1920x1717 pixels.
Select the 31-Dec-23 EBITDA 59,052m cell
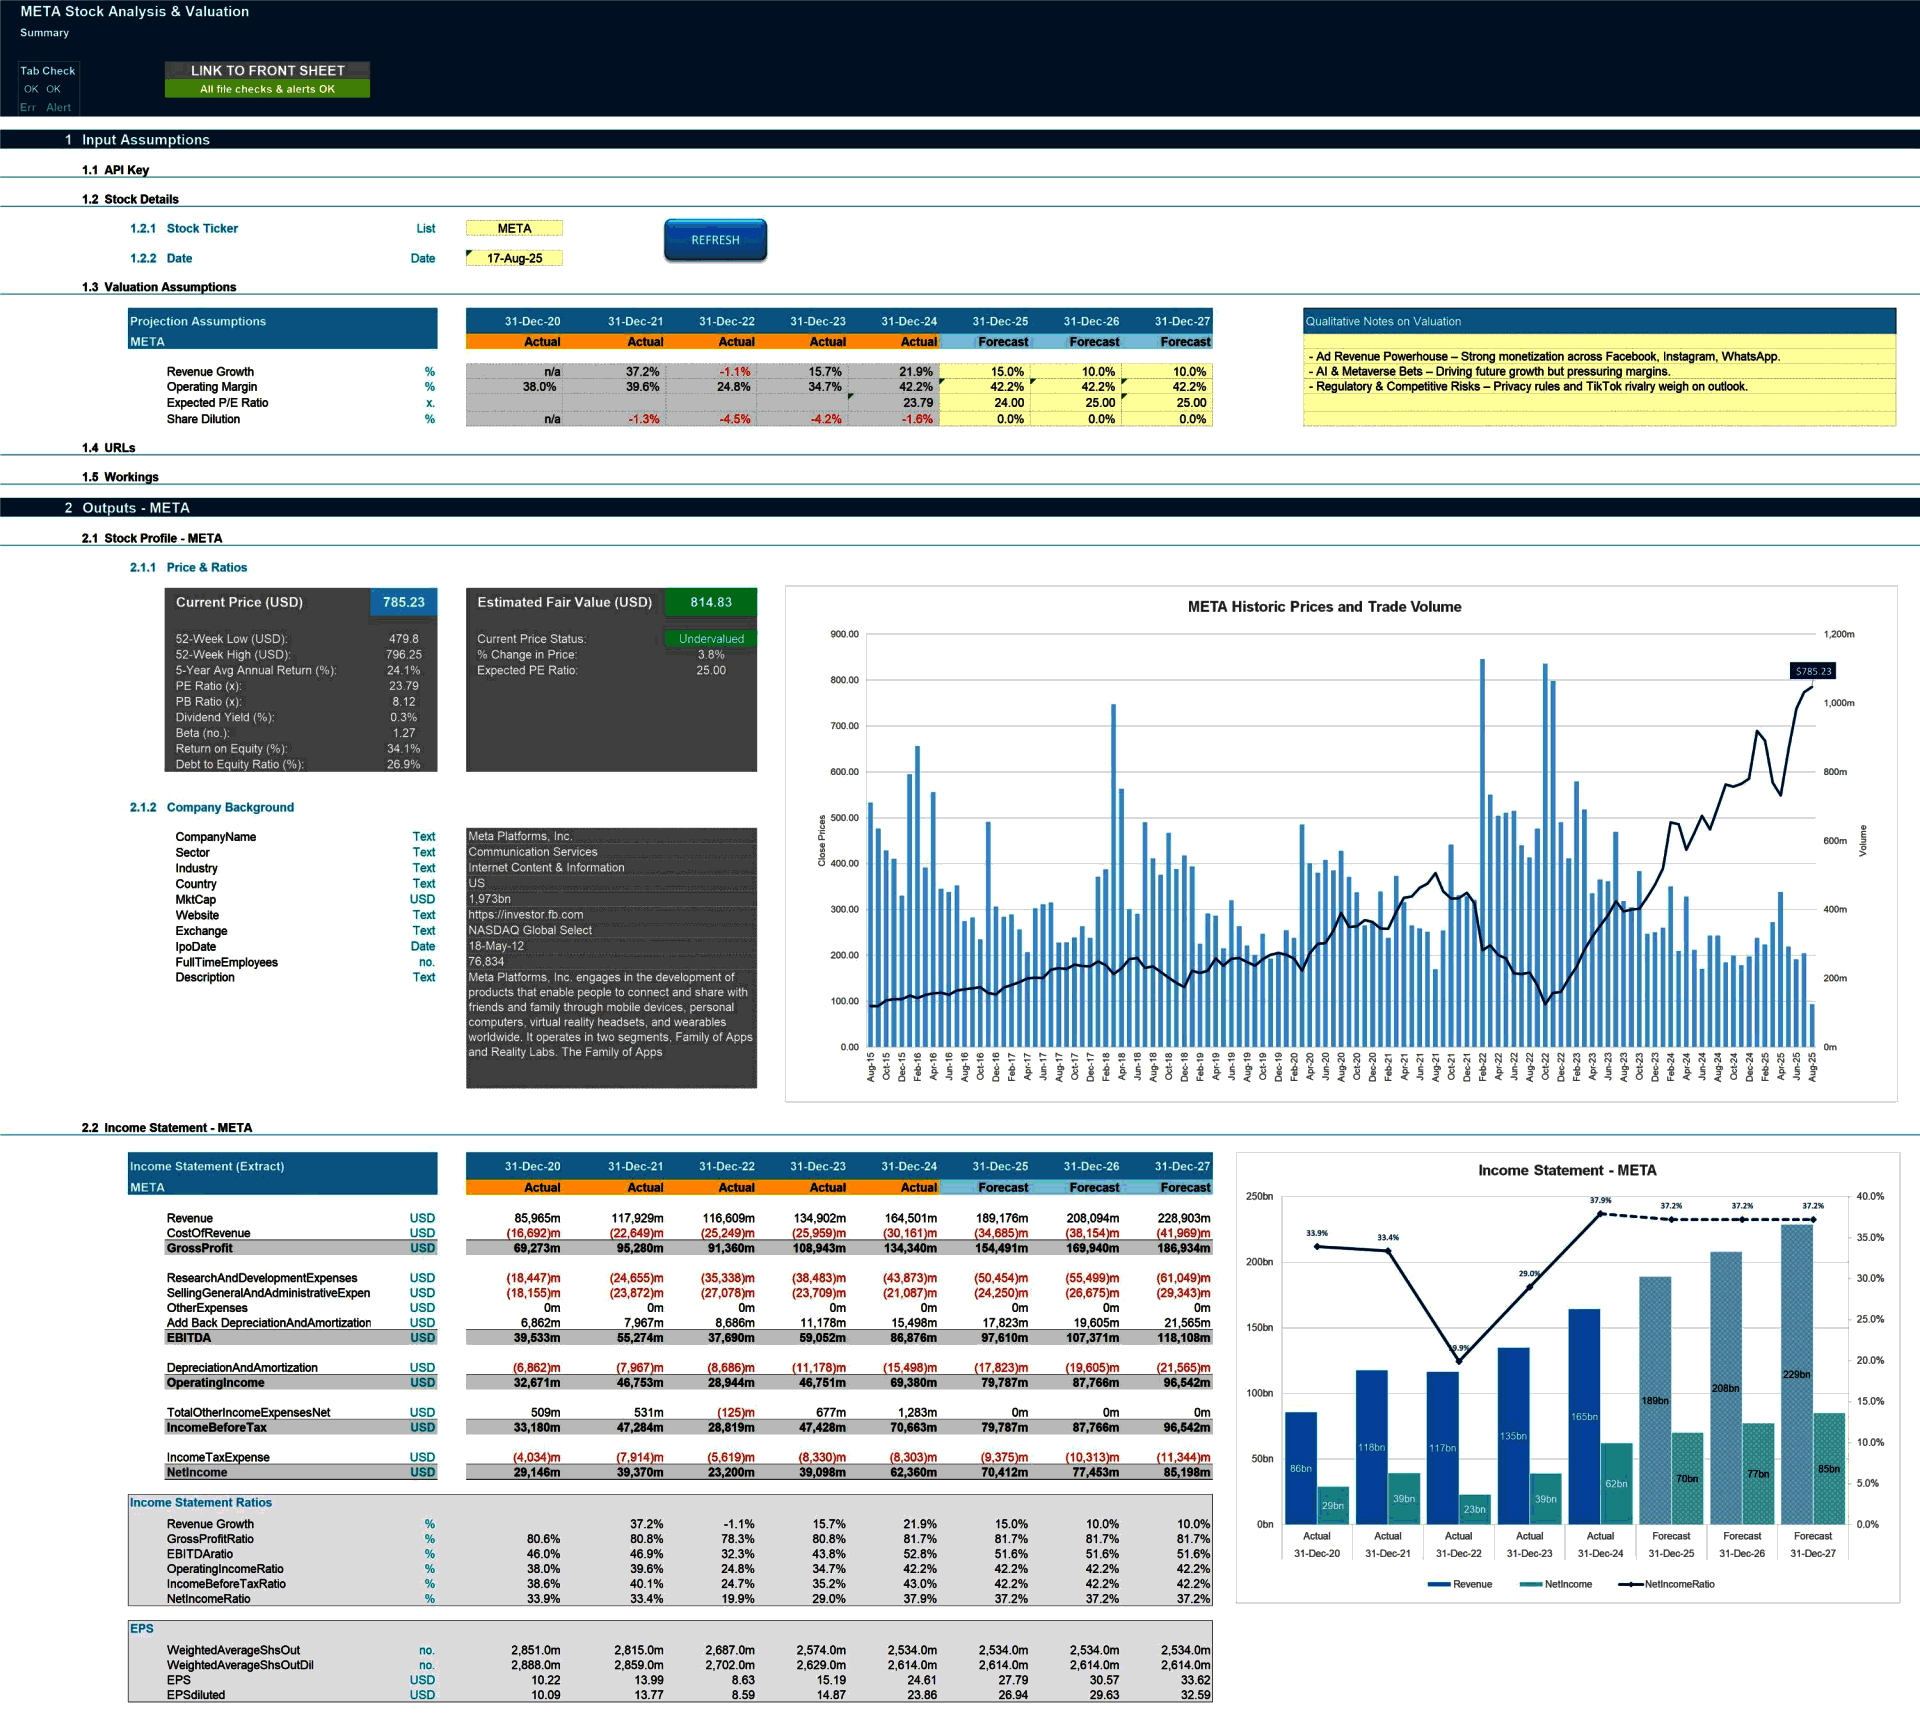point(803,1337)
